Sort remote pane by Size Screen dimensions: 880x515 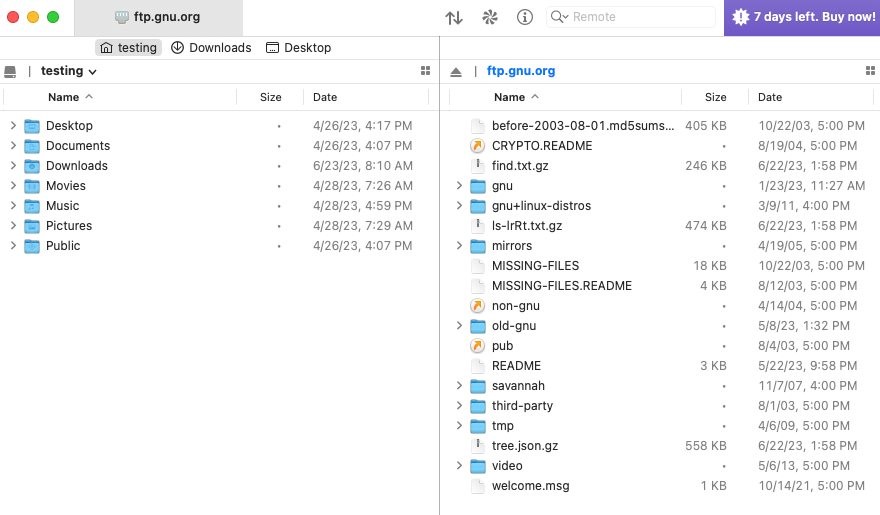pos(715,97)
